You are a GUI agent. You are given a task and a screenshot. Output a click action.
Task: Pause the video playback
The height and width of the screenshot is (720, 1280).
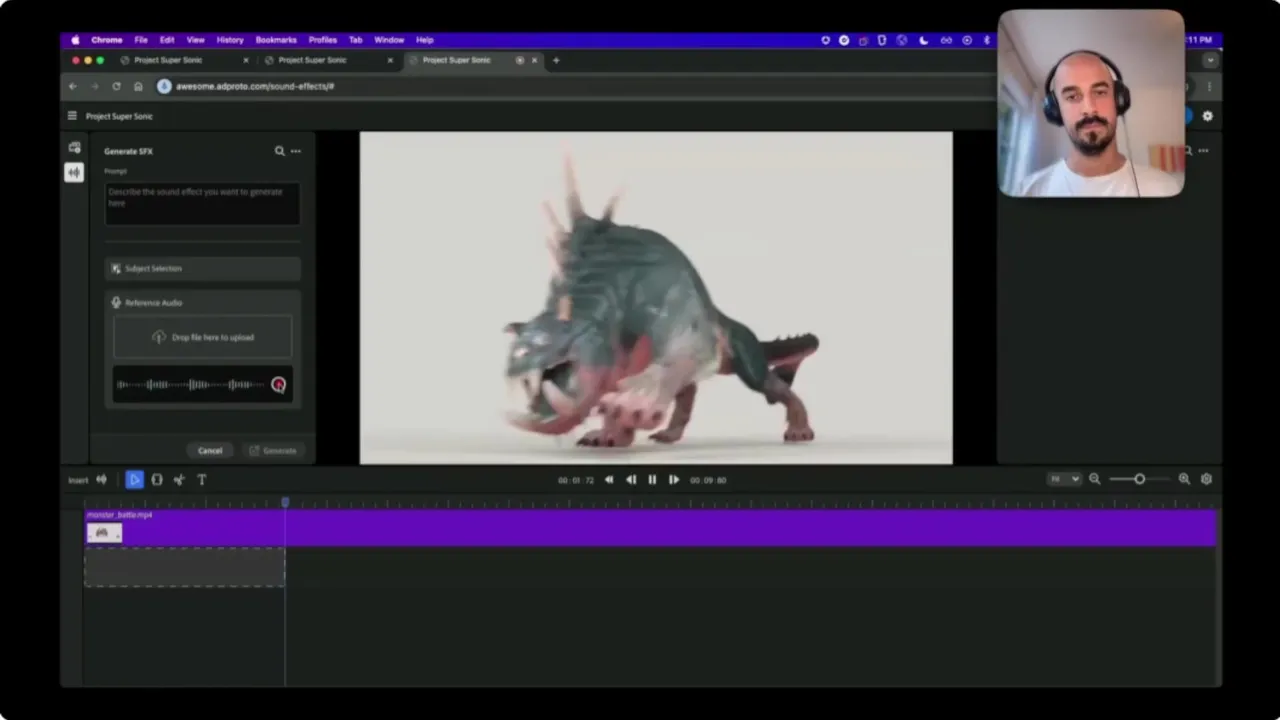(x=652, y=480)
